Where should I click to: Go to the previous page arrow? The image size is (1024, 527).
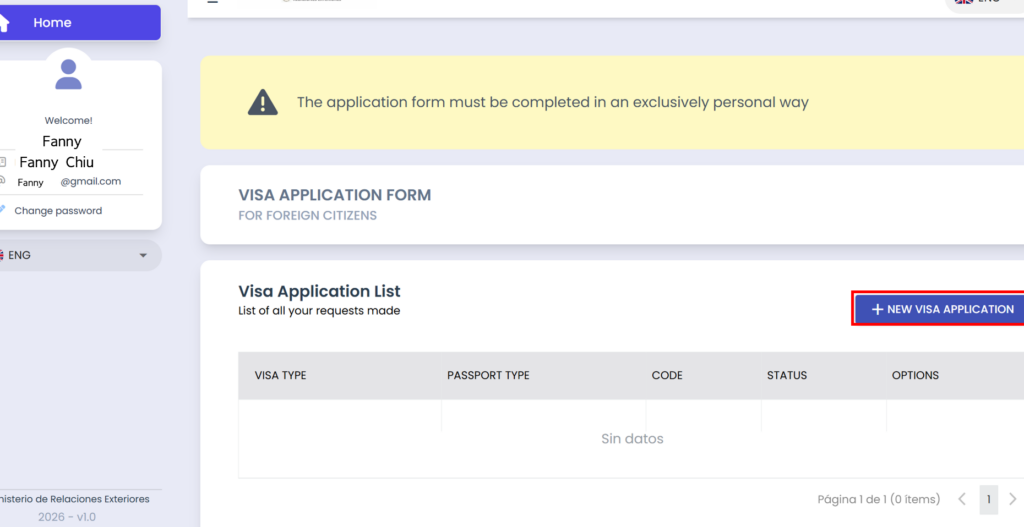(962, 499)
